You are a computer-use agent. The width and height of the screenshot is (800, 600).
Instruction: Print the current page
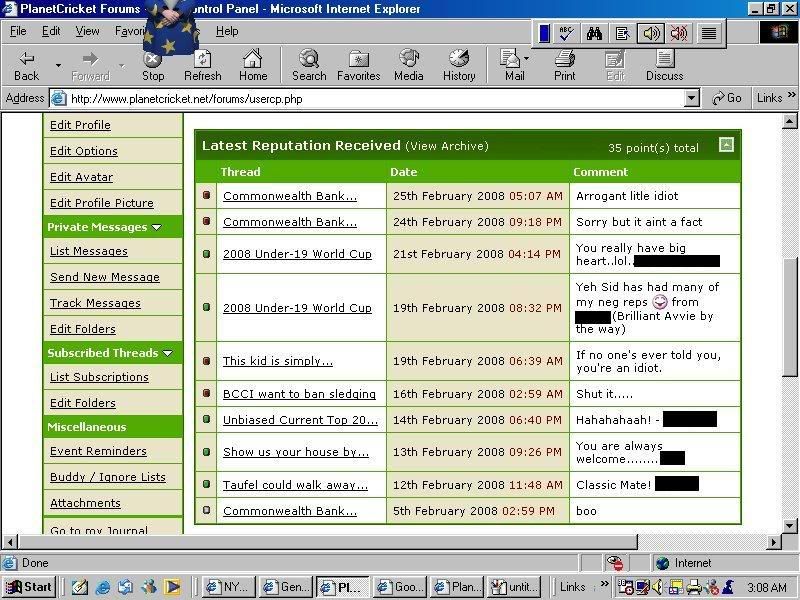(x=564, y=66)
